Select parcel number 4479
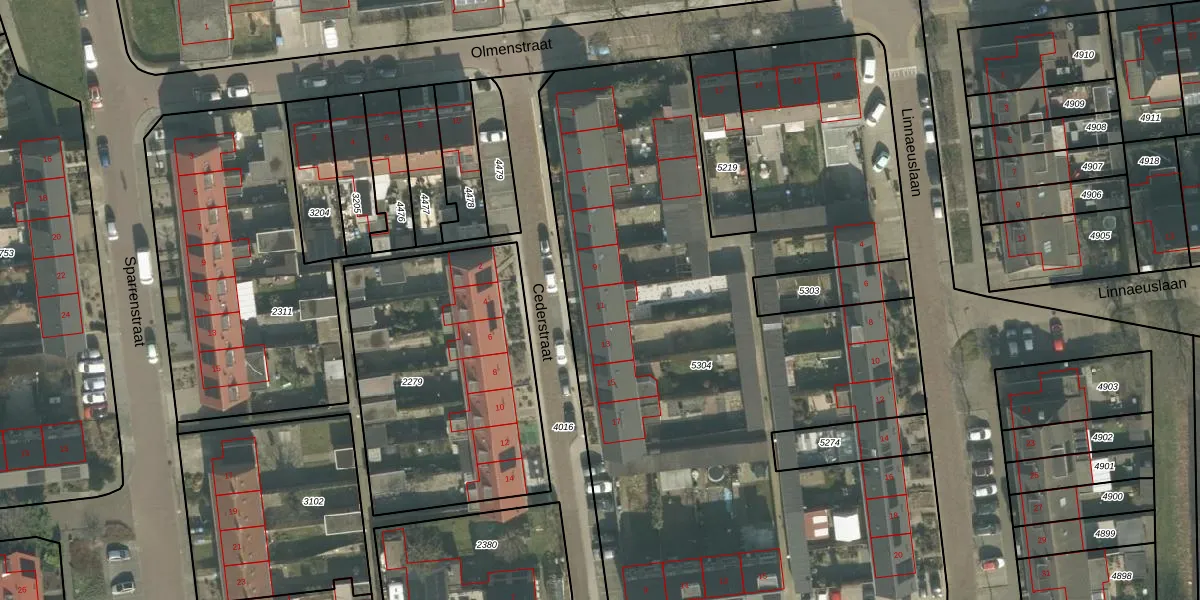The image size is (1200, 600). (499, 168)
